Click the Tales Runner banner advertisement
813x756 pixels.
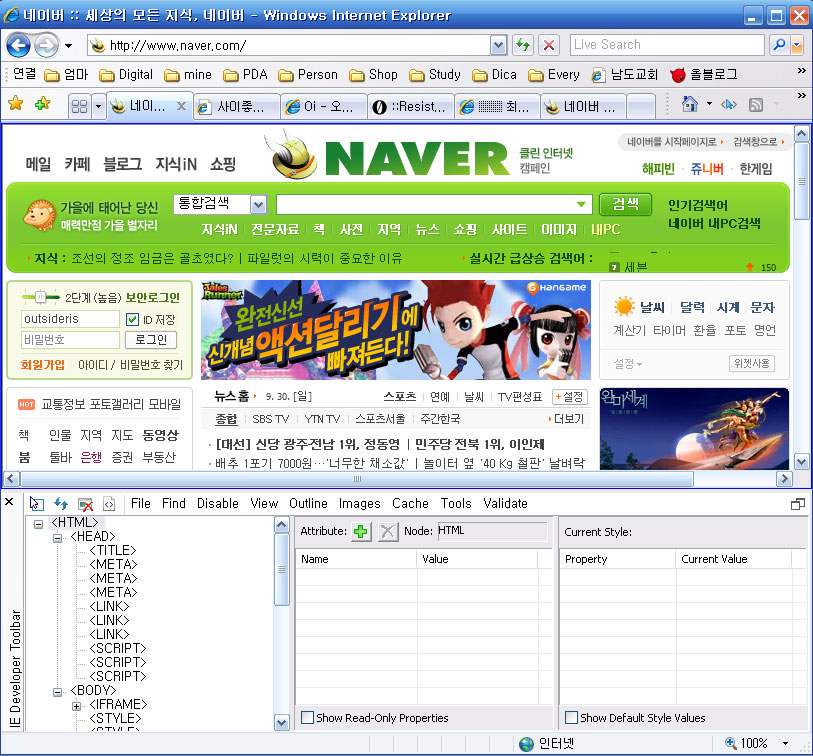[396, 330]
